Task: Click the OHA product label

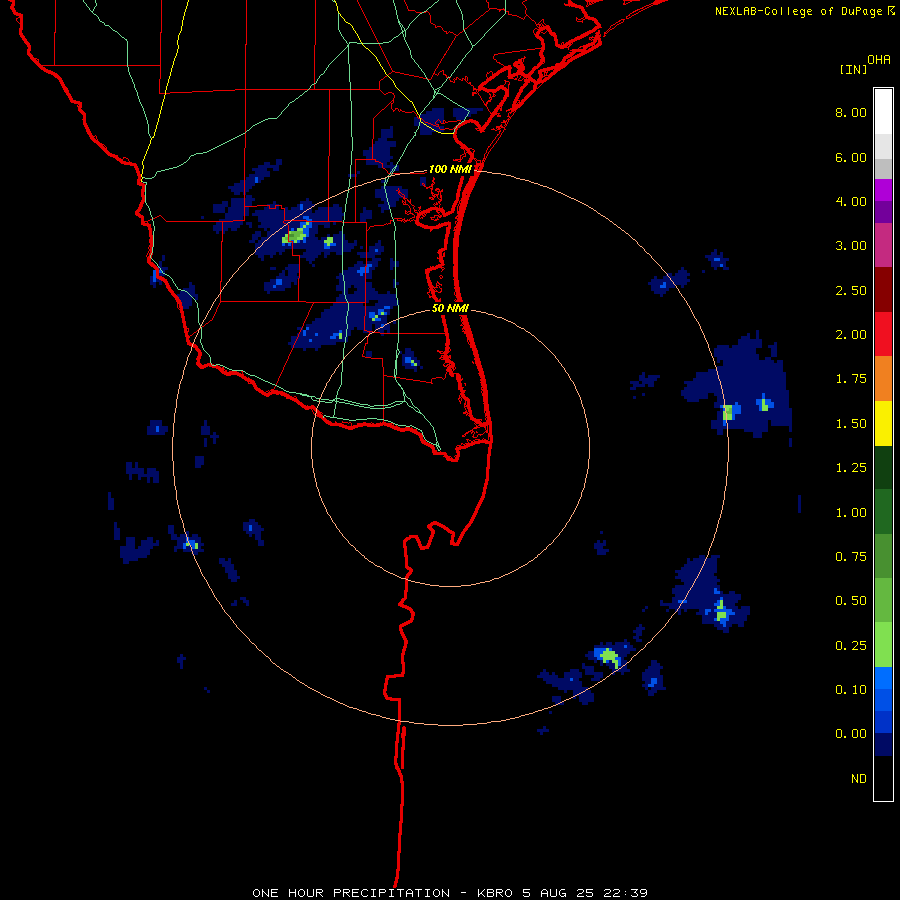Action: click(879, 59)
